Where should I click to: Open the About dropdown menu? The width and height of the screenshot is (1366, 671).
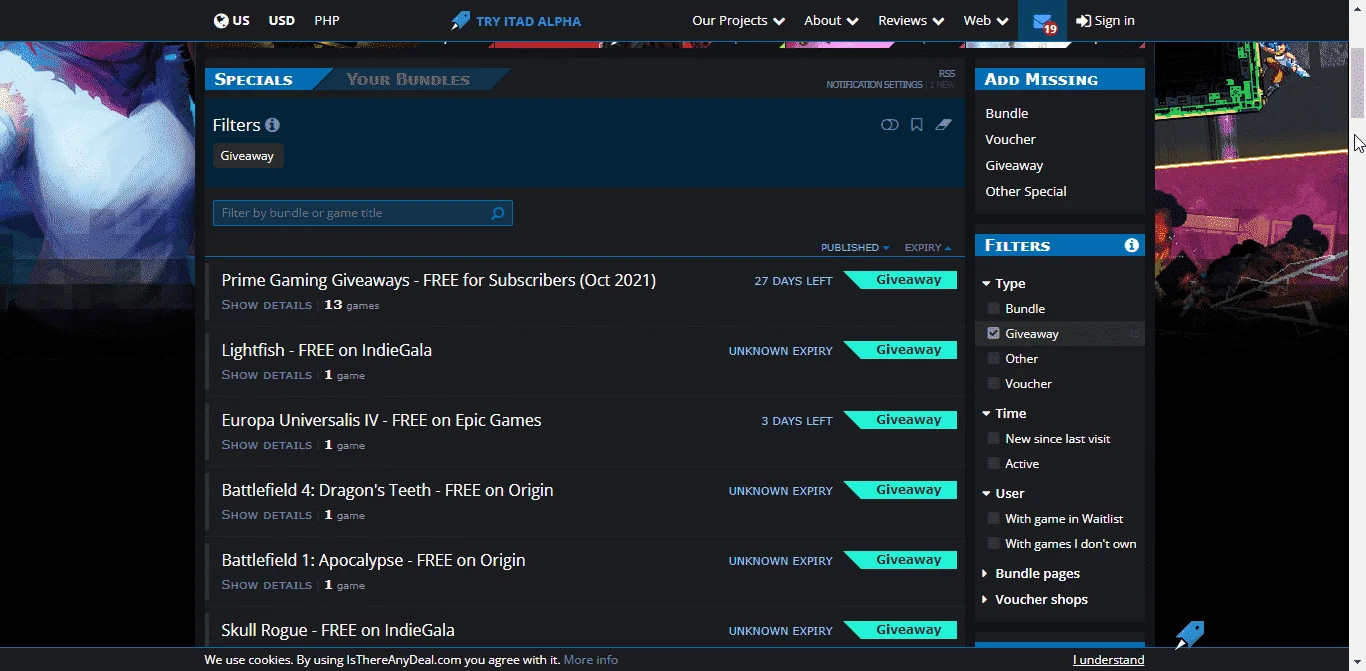[831, 20]
